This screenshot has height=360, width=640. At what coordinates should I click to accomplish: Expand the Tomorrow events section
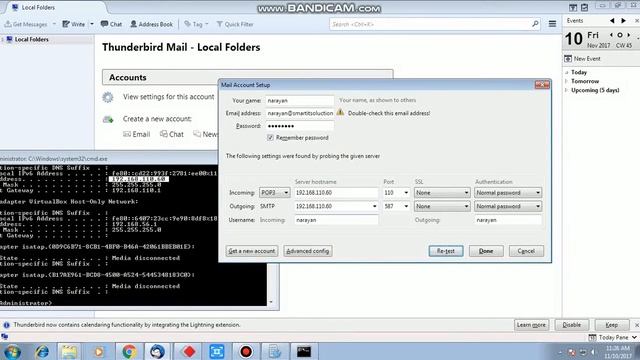click(567, 81)
